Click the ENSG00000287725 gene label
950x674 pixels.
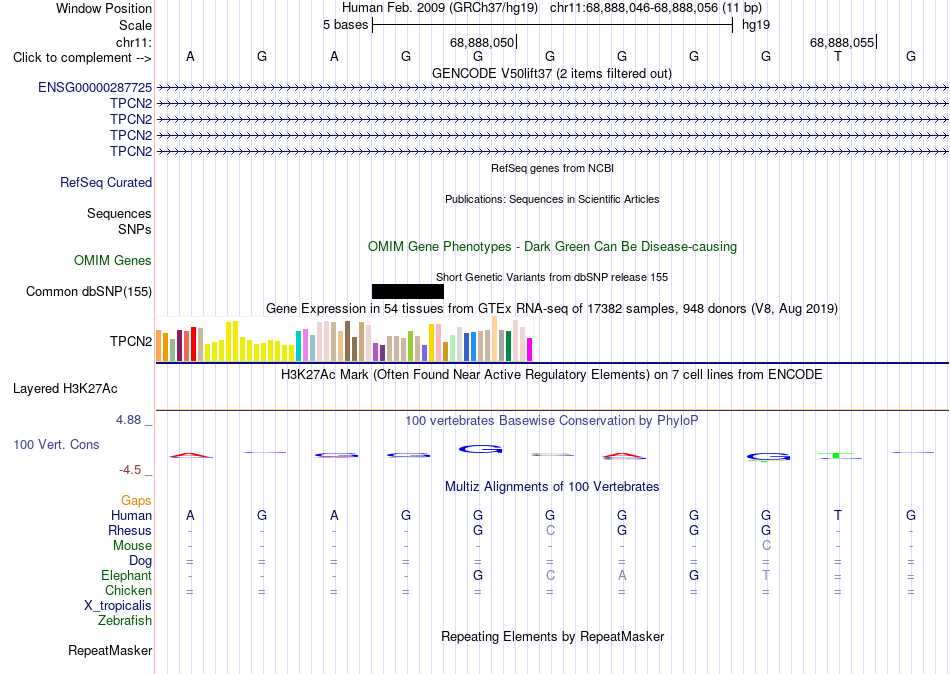coord(95,88)
